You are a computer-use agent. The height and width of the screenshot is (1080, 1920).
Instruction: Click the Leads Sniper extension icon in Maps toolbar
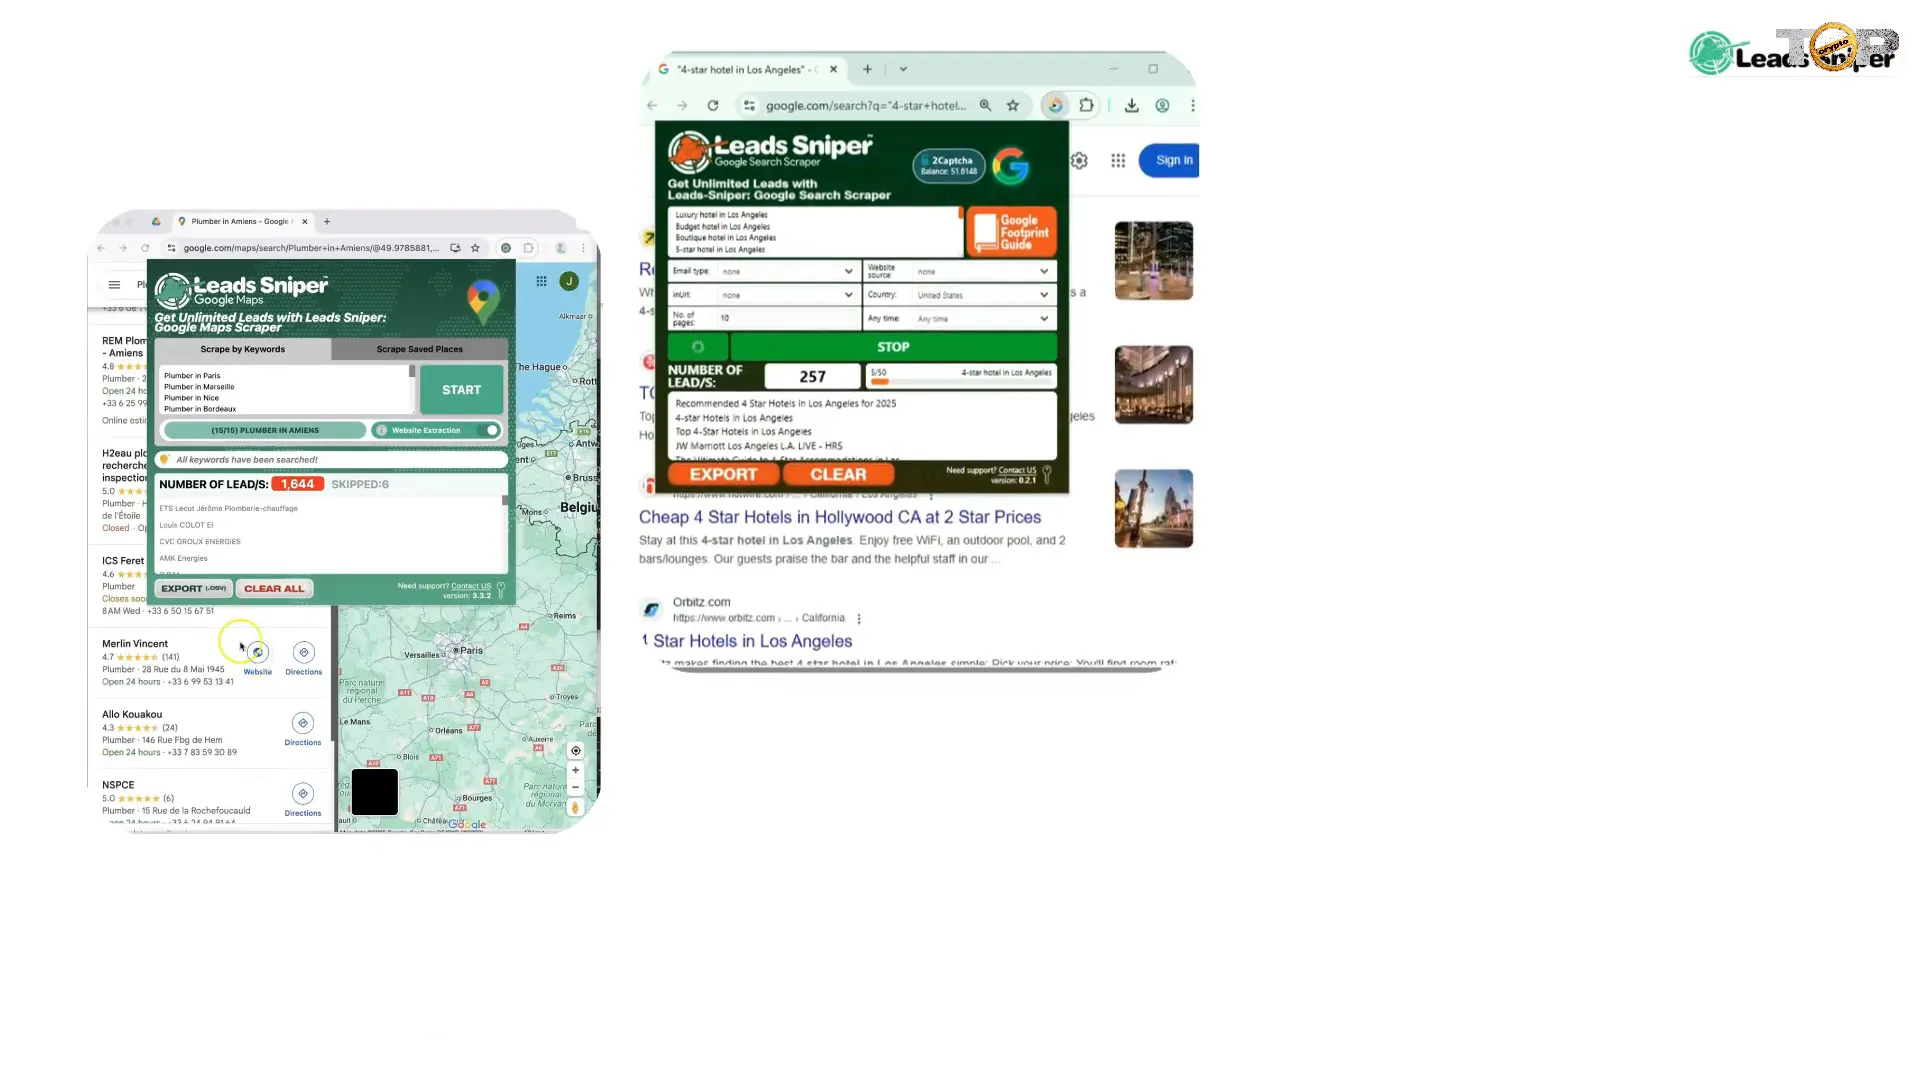click(x=506, y=248)
